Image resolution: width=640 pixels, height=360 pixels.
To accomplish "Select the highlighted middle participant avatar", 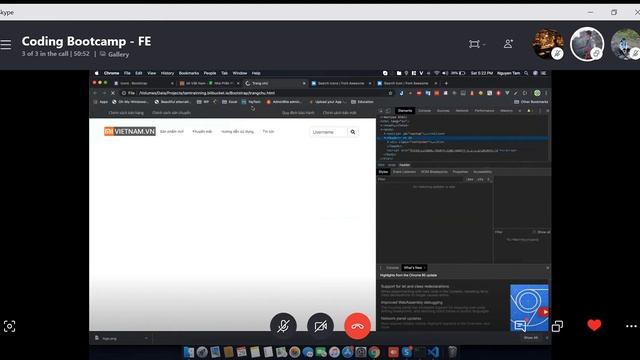I will tap(587, 44).
